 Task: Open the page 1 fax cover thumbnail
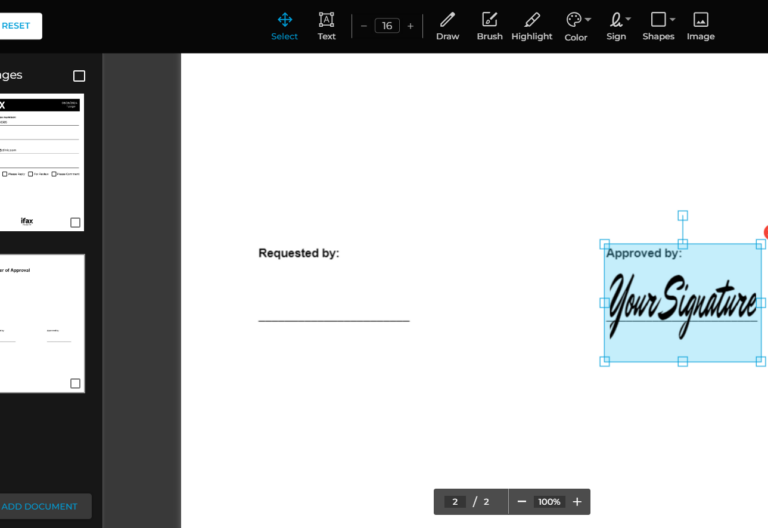(42, 162)
